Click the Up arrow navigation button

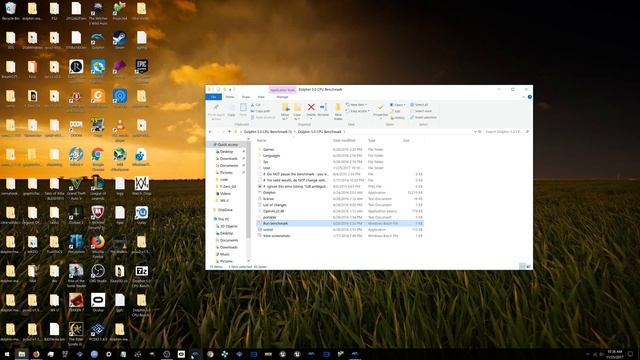(x=229, y=132)
